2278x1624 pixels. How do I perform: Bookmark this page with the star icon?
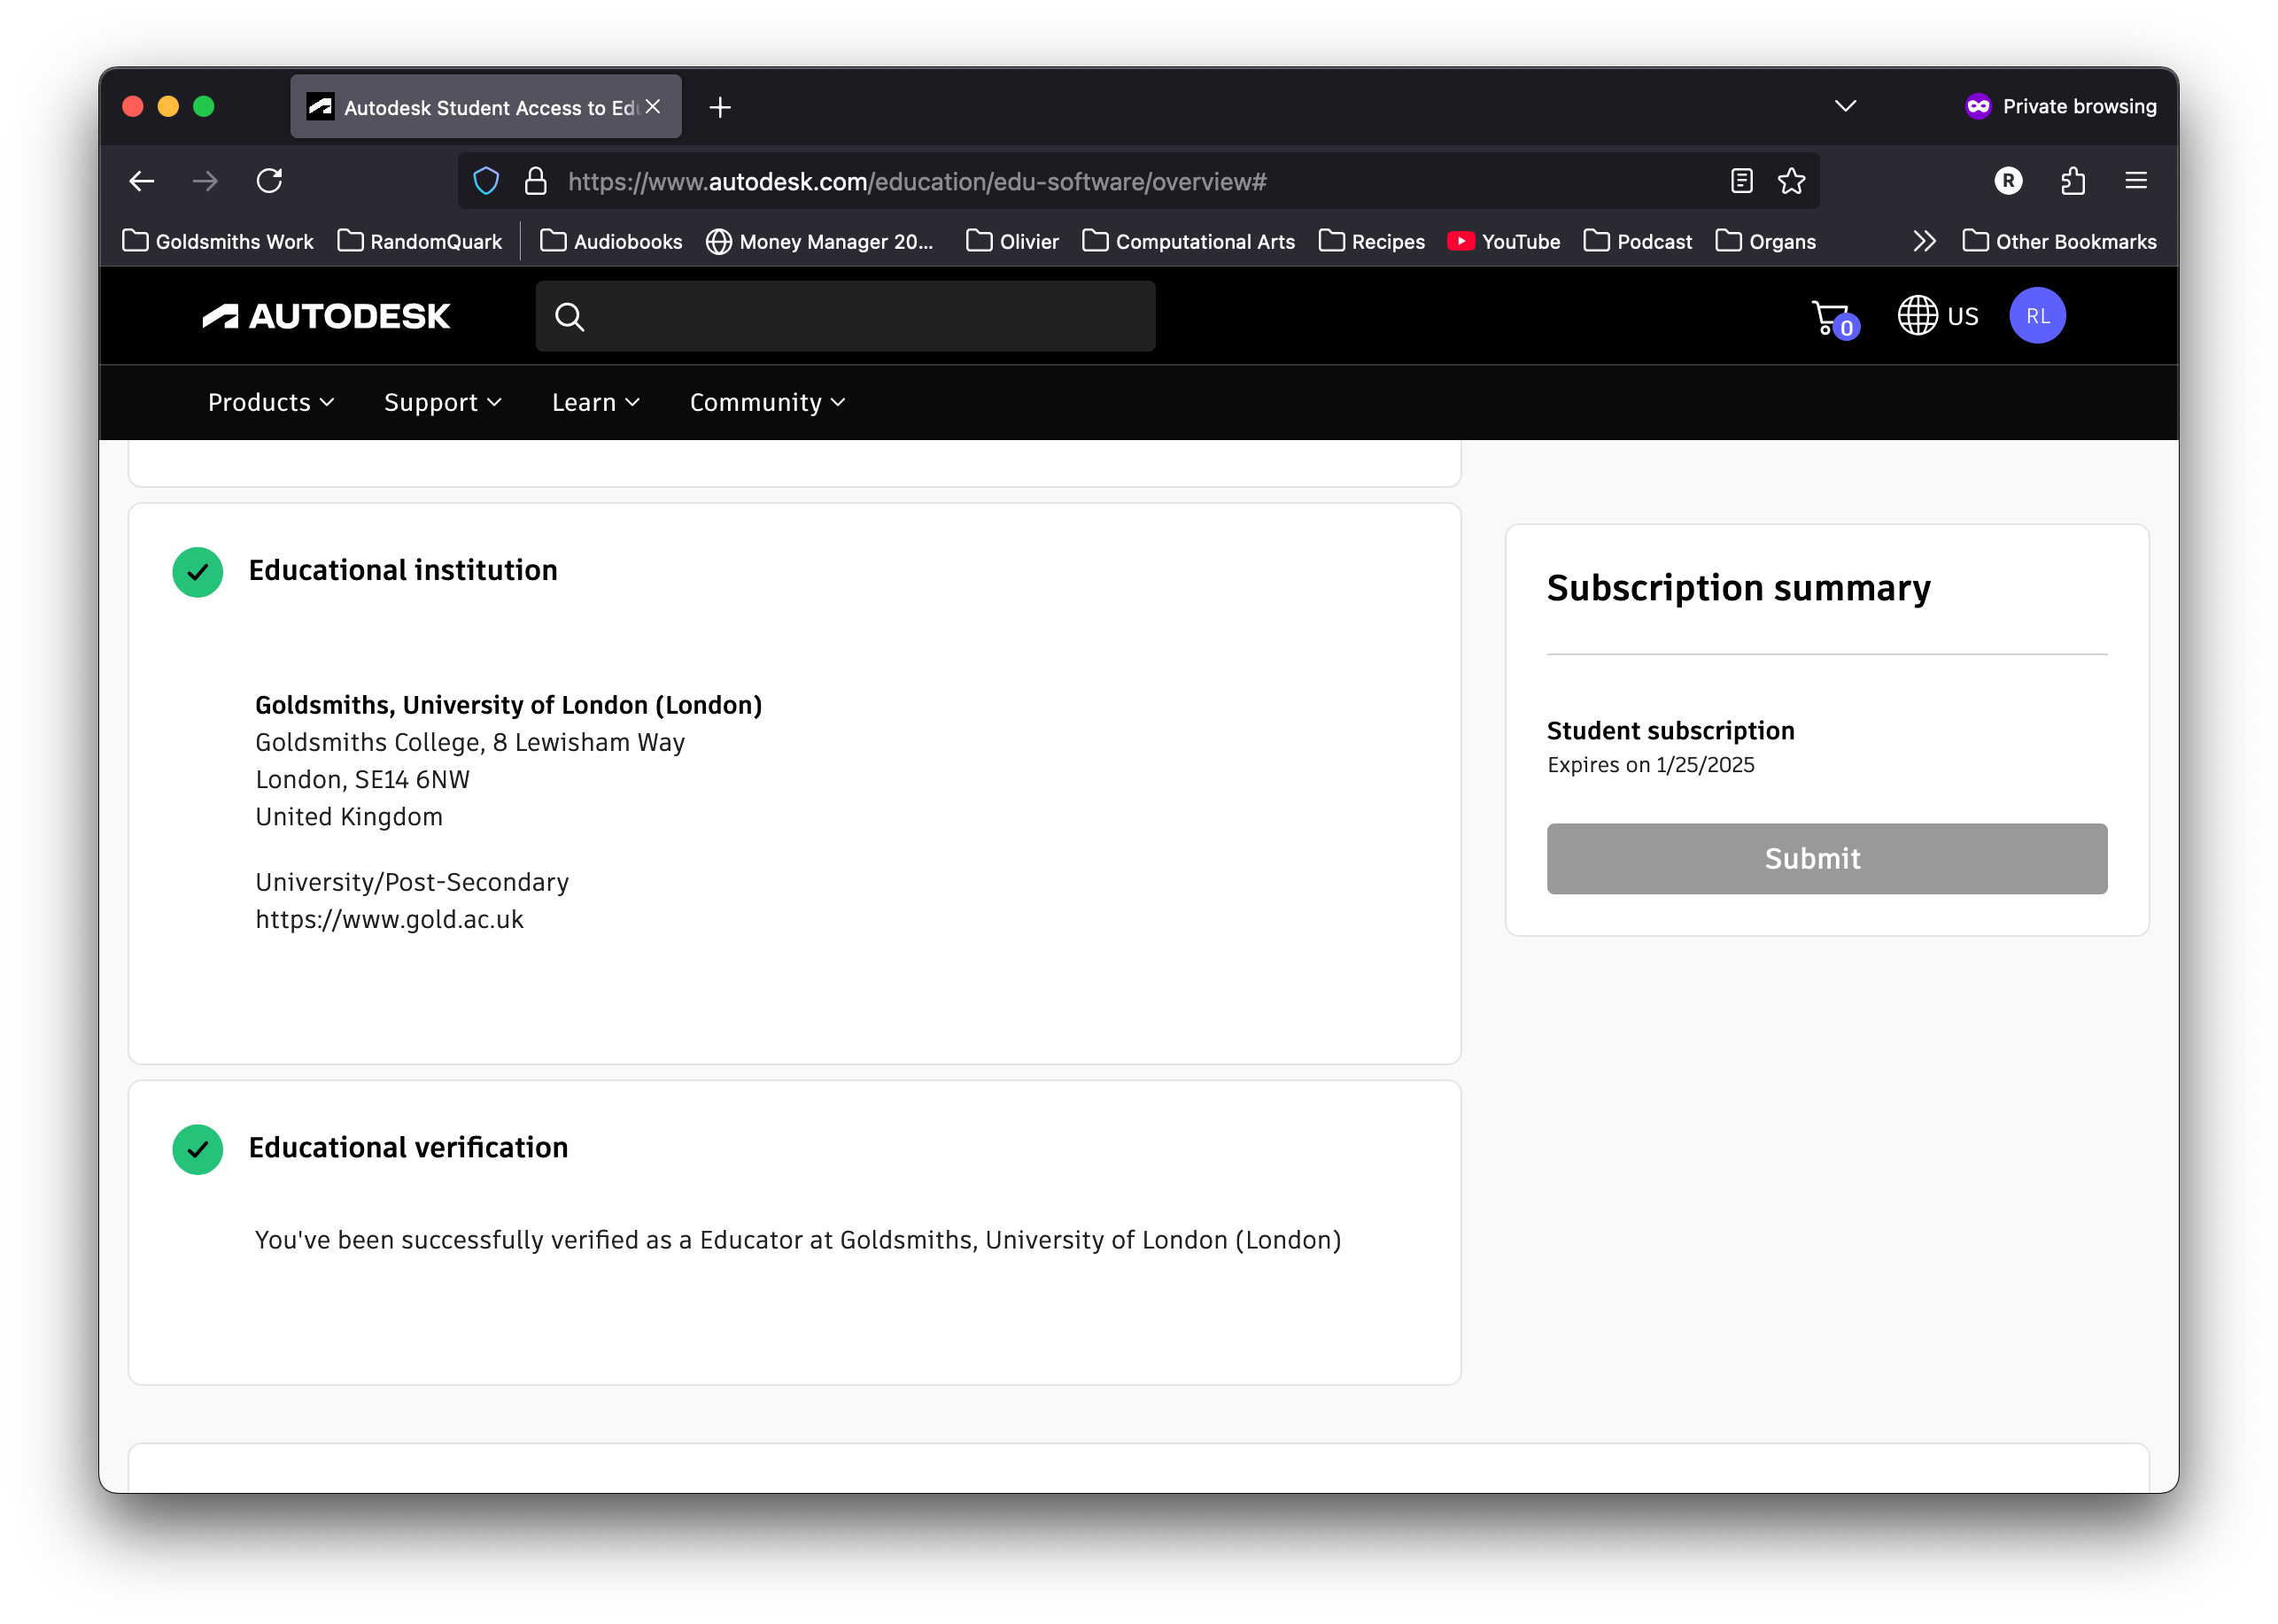[1791, 181]
